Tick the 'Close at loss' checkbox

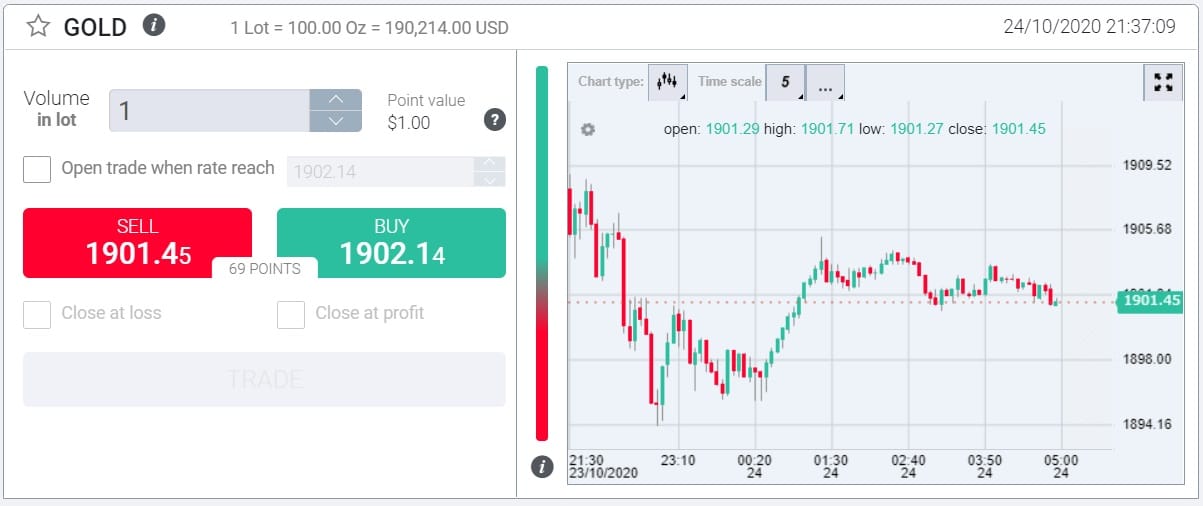click(37, 314)
